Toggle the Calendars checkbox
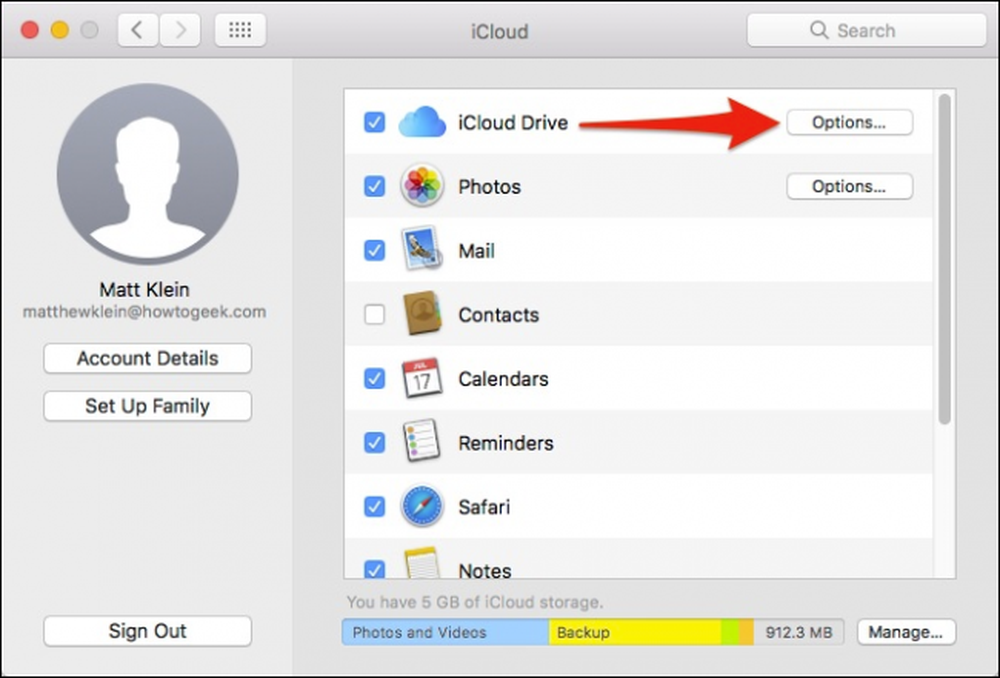Screen dimensions: 1000x678 point(374,378)
